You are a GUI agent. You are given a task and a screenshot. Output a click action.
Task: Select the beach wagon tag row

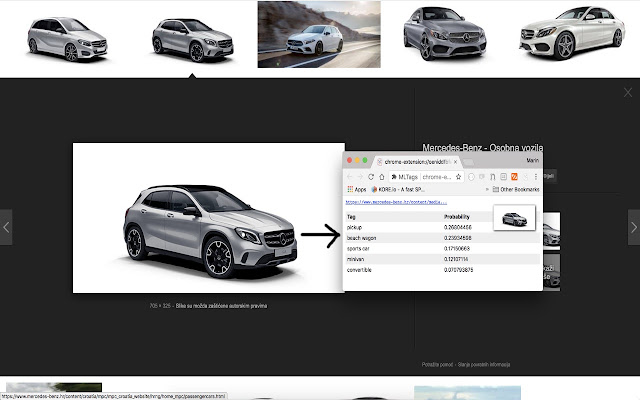442,238
